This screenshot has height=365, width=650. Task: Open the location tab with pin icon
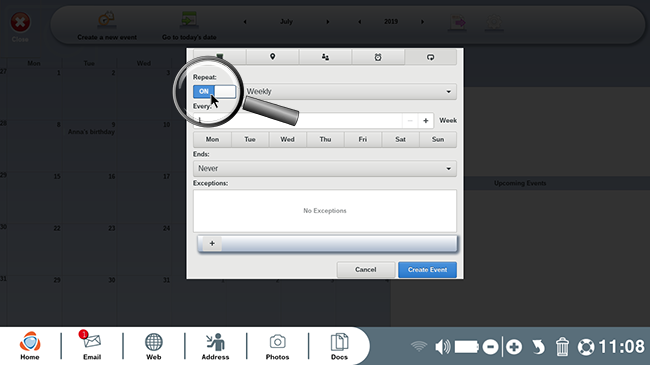[272, 57]
